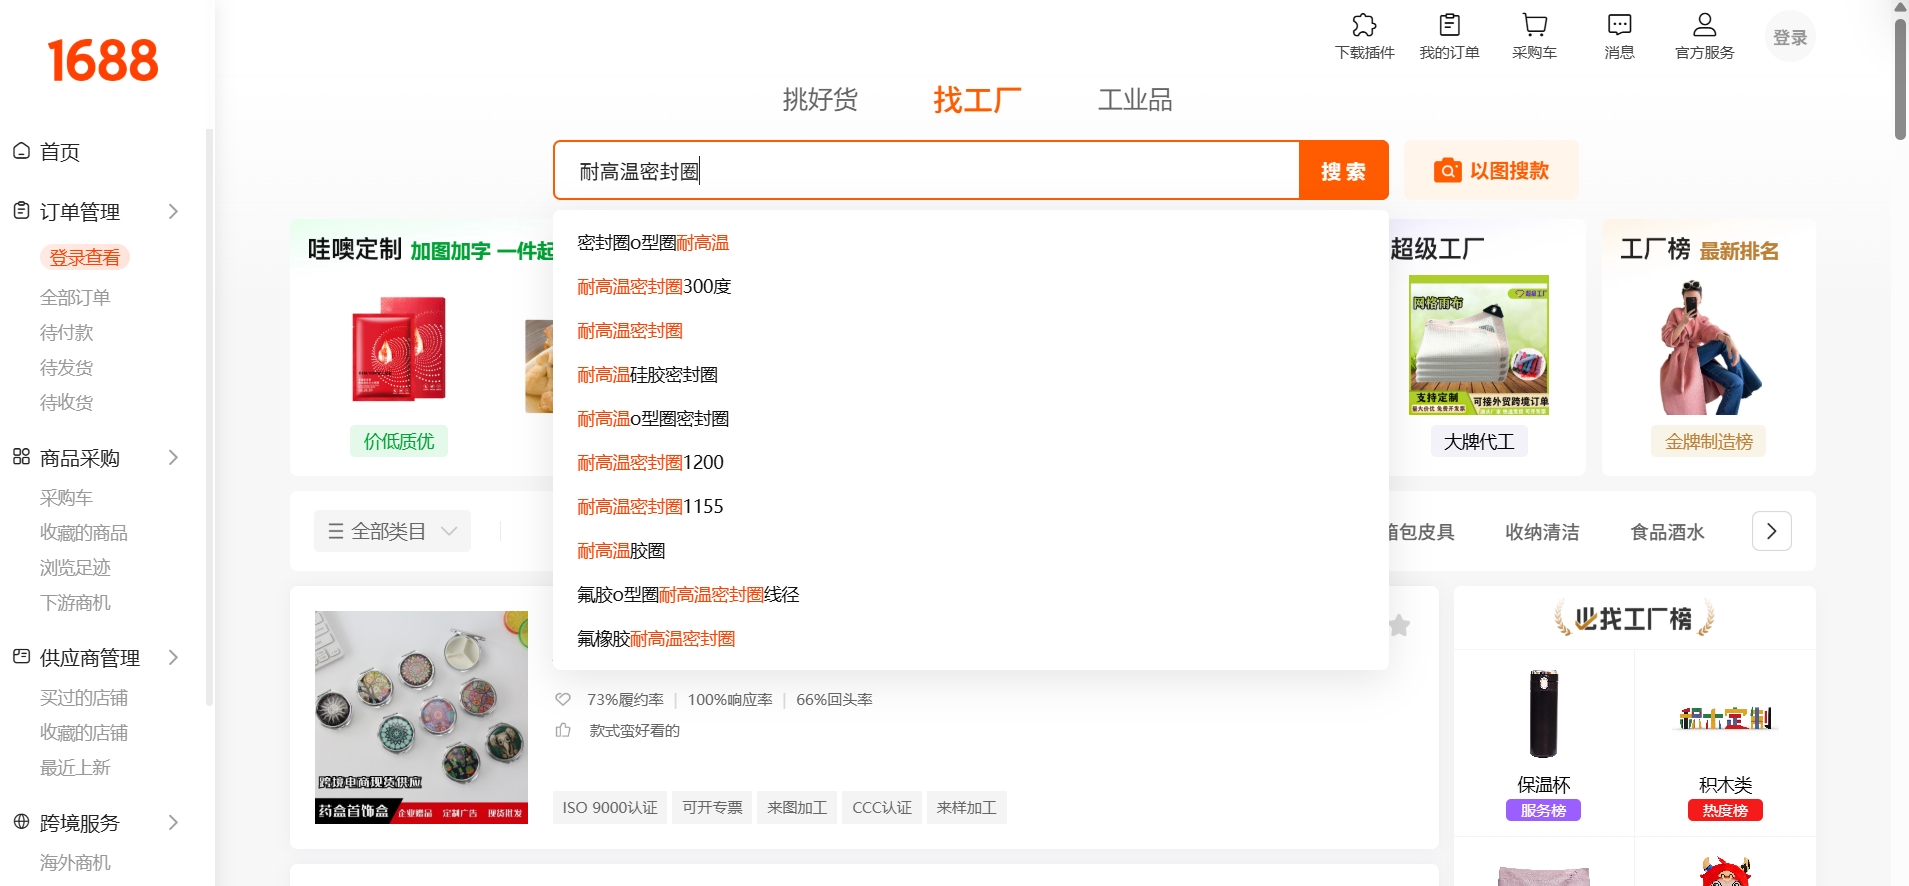Click the 供应商管理 icon
Image resolution: width=1909 pixels, height=886 pixels.
pyautogui.click(x=22, y=657)
